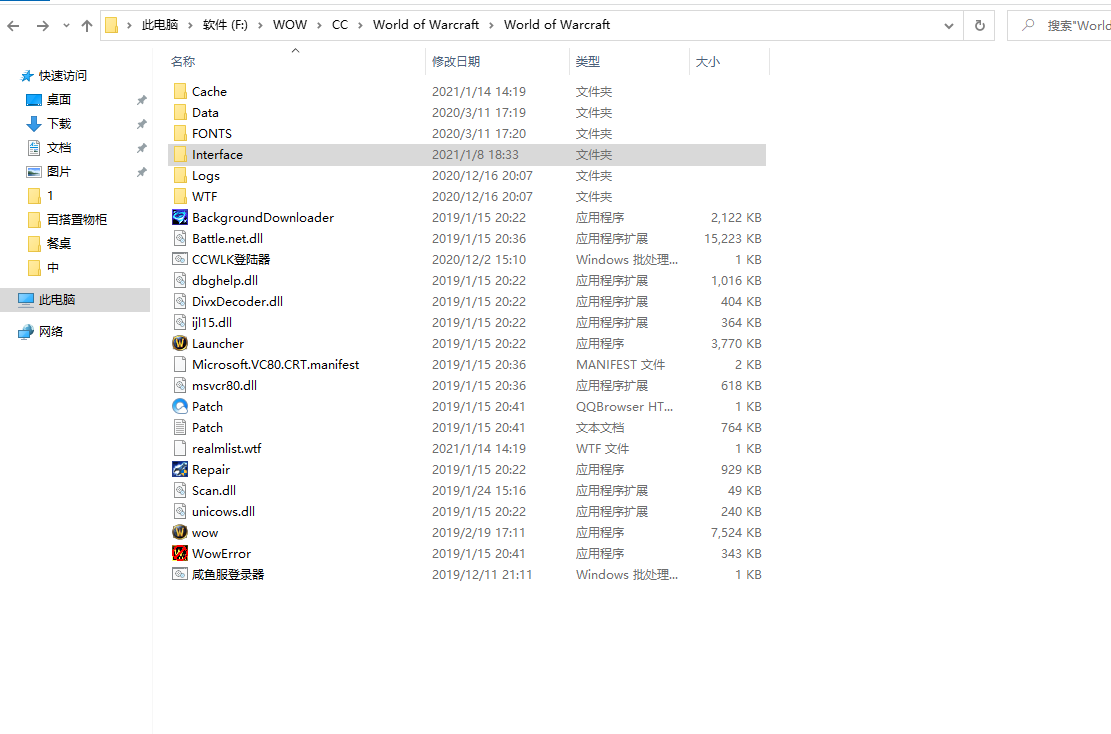Select the CCWLK登陆器 batch file
This screenshot has height=734, width=1111.
(230, 260)
